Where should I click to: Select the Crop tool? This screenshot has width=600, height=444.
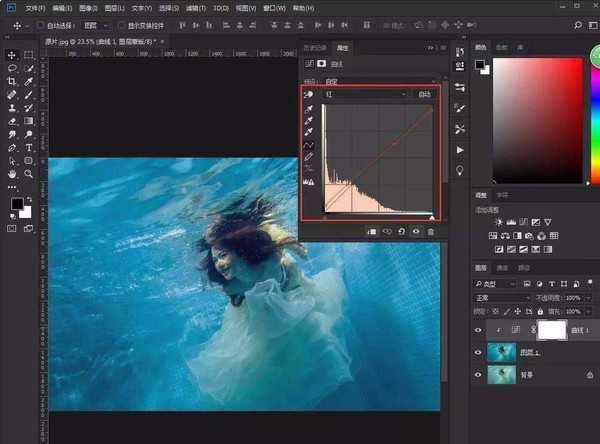[x=11, y=81]
